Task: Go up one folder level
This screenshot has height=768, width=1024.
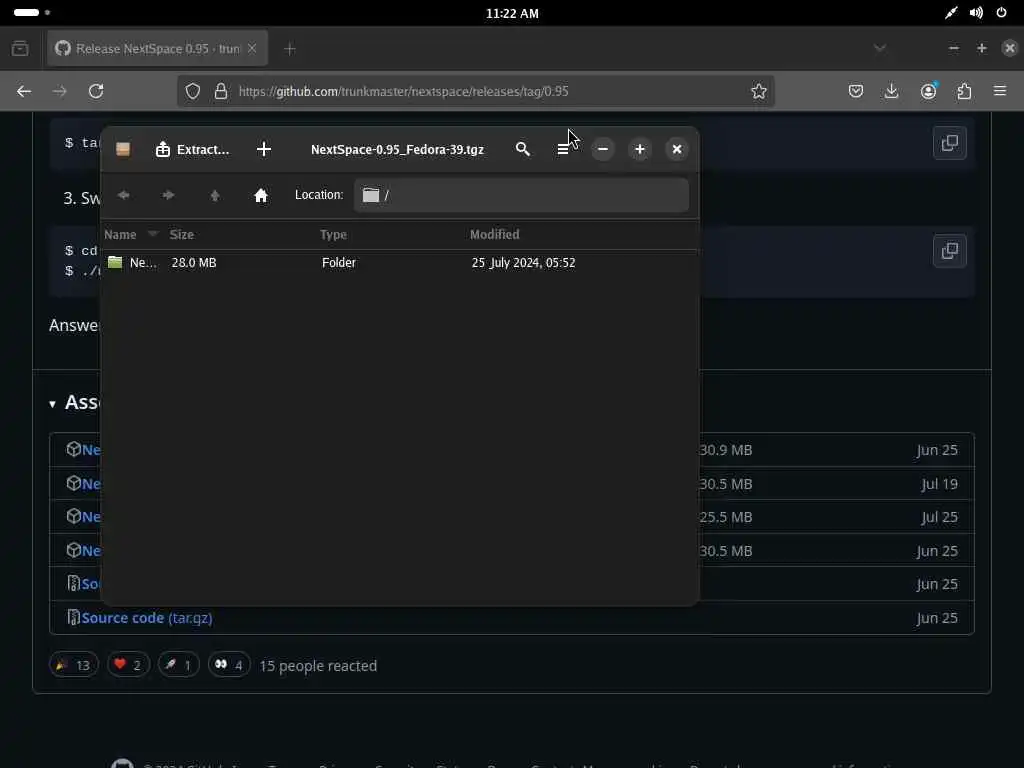Action: point(215,195)
